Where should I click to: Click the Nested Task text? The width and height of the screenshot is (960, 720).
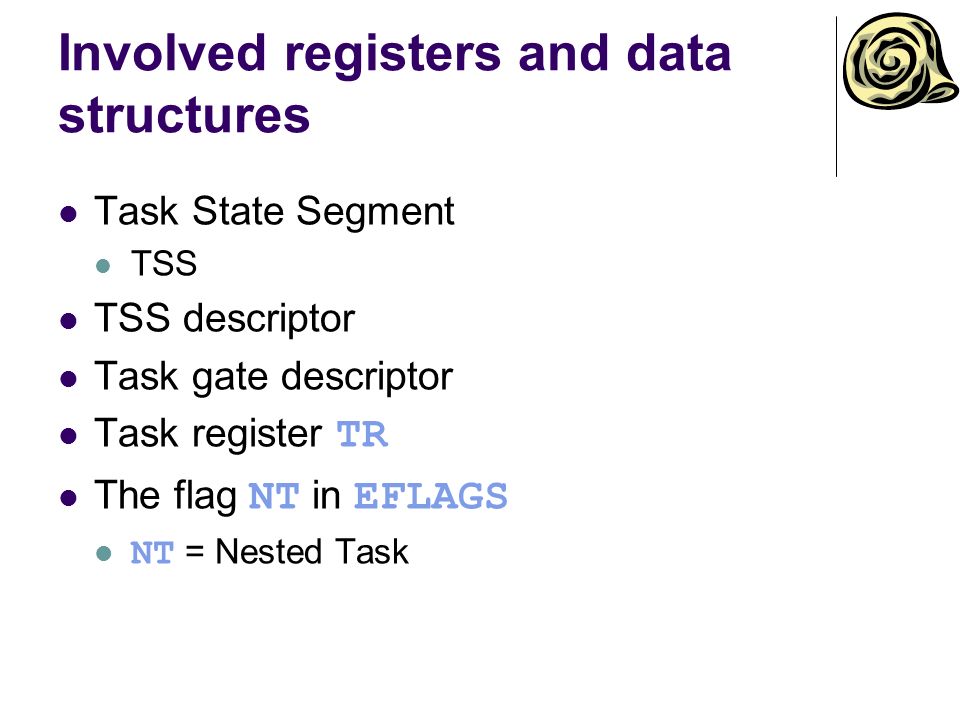click(x=312, y=552)
